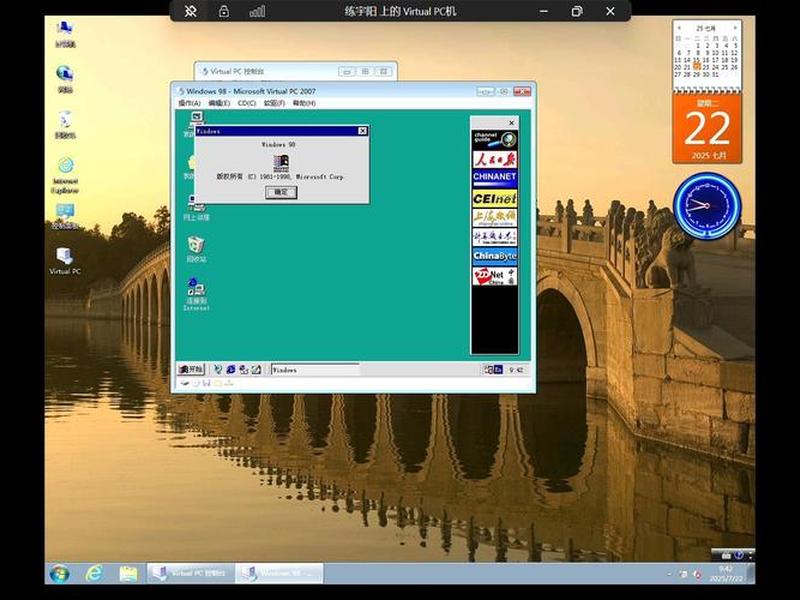Click the host taskbar clock and date
Viewport: 800px width, 600px height.
[x=726, y=573]
